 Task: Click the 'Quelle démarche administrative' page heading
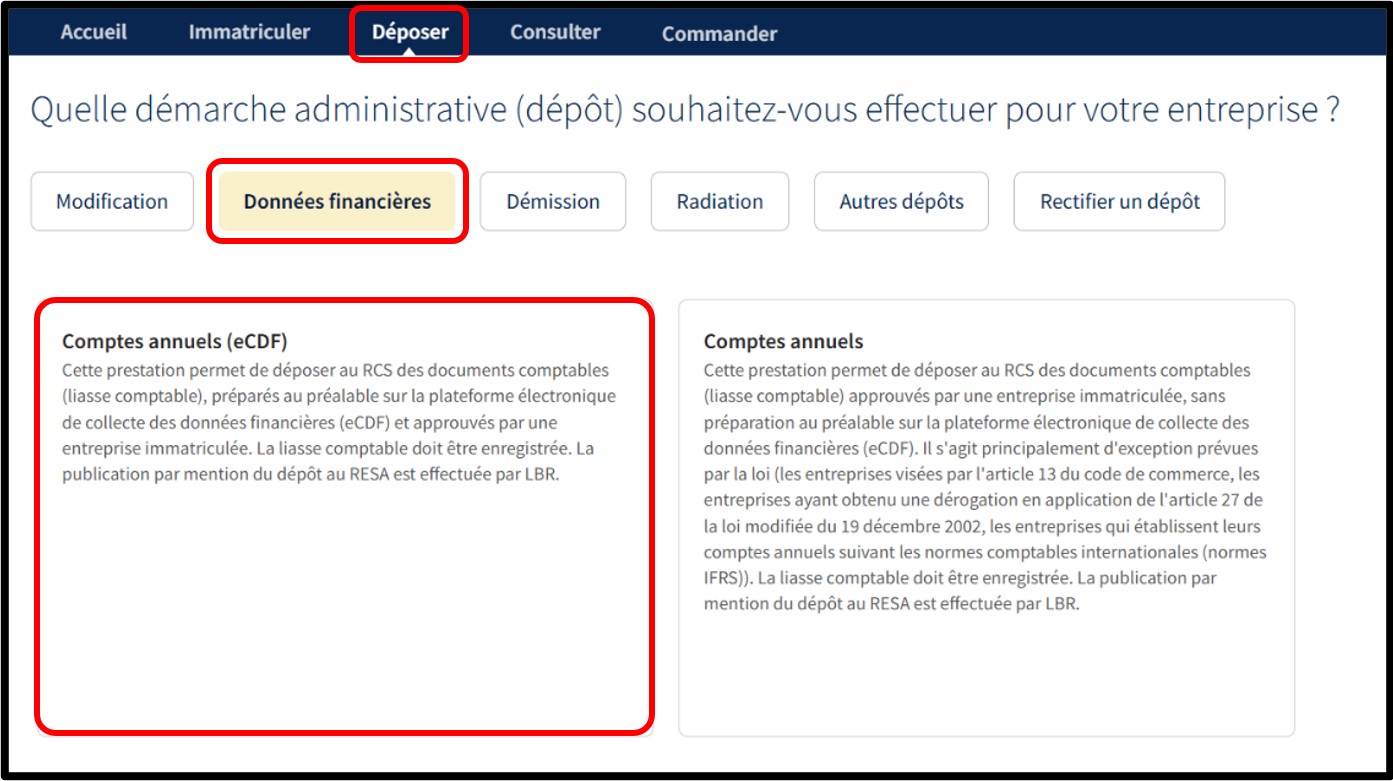pos(684,111)
